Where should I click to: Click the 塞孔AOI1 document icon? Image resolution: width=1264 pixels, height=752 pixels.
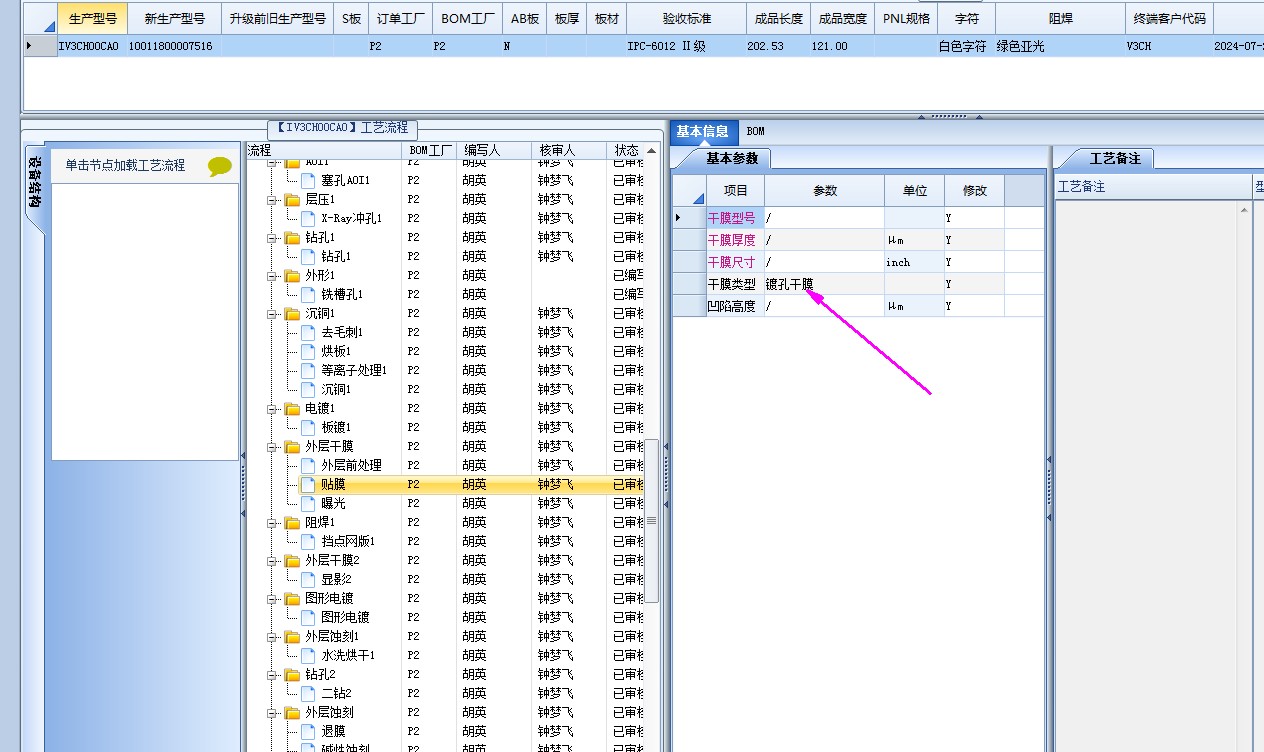click(x=308, y=180)
